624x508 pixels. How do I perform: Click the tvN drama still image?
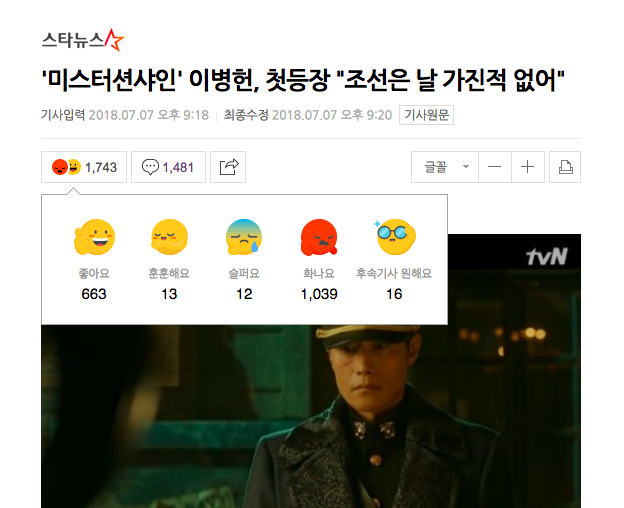point(311,414)
